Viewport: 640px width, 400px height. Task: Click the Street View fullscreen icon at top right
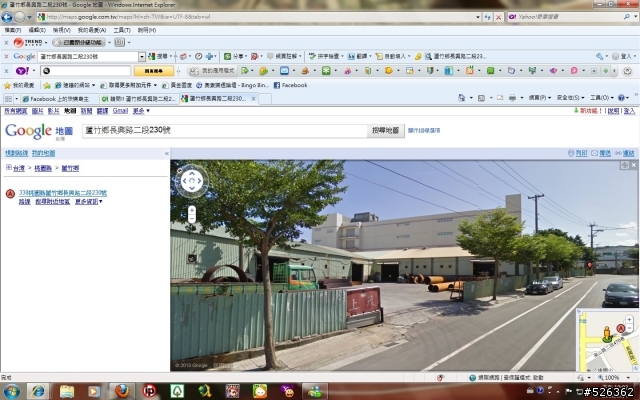624,165
